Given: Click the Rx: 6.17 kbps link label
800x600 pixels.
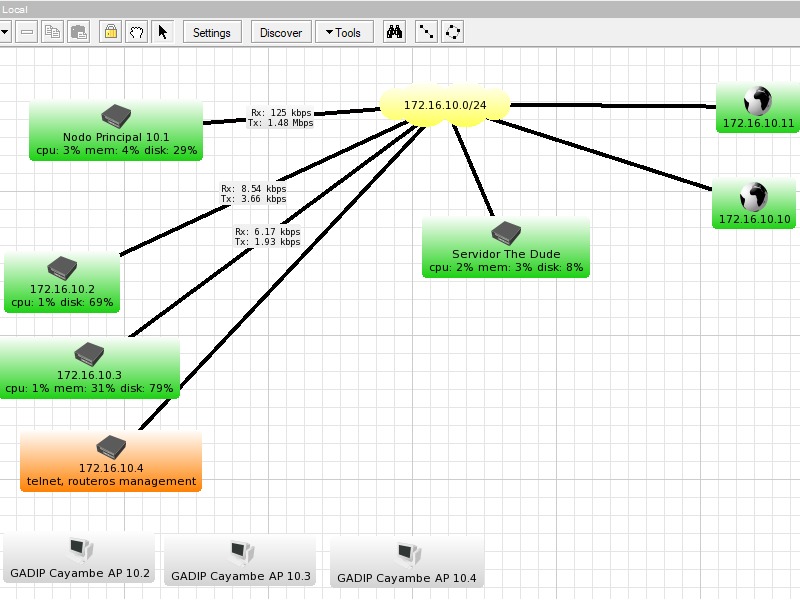Looking at the screenshot, I should point(267,237).
